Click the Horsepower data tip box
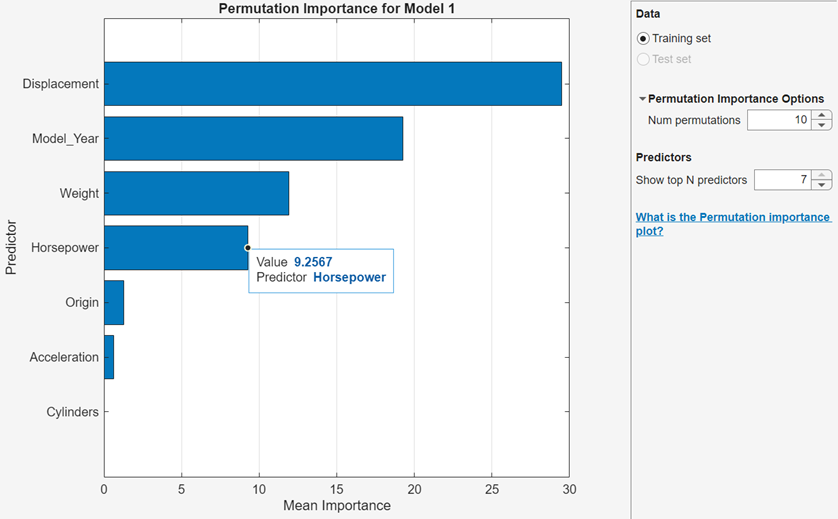This screenshot has height=519, width=838. pos(321,270)
